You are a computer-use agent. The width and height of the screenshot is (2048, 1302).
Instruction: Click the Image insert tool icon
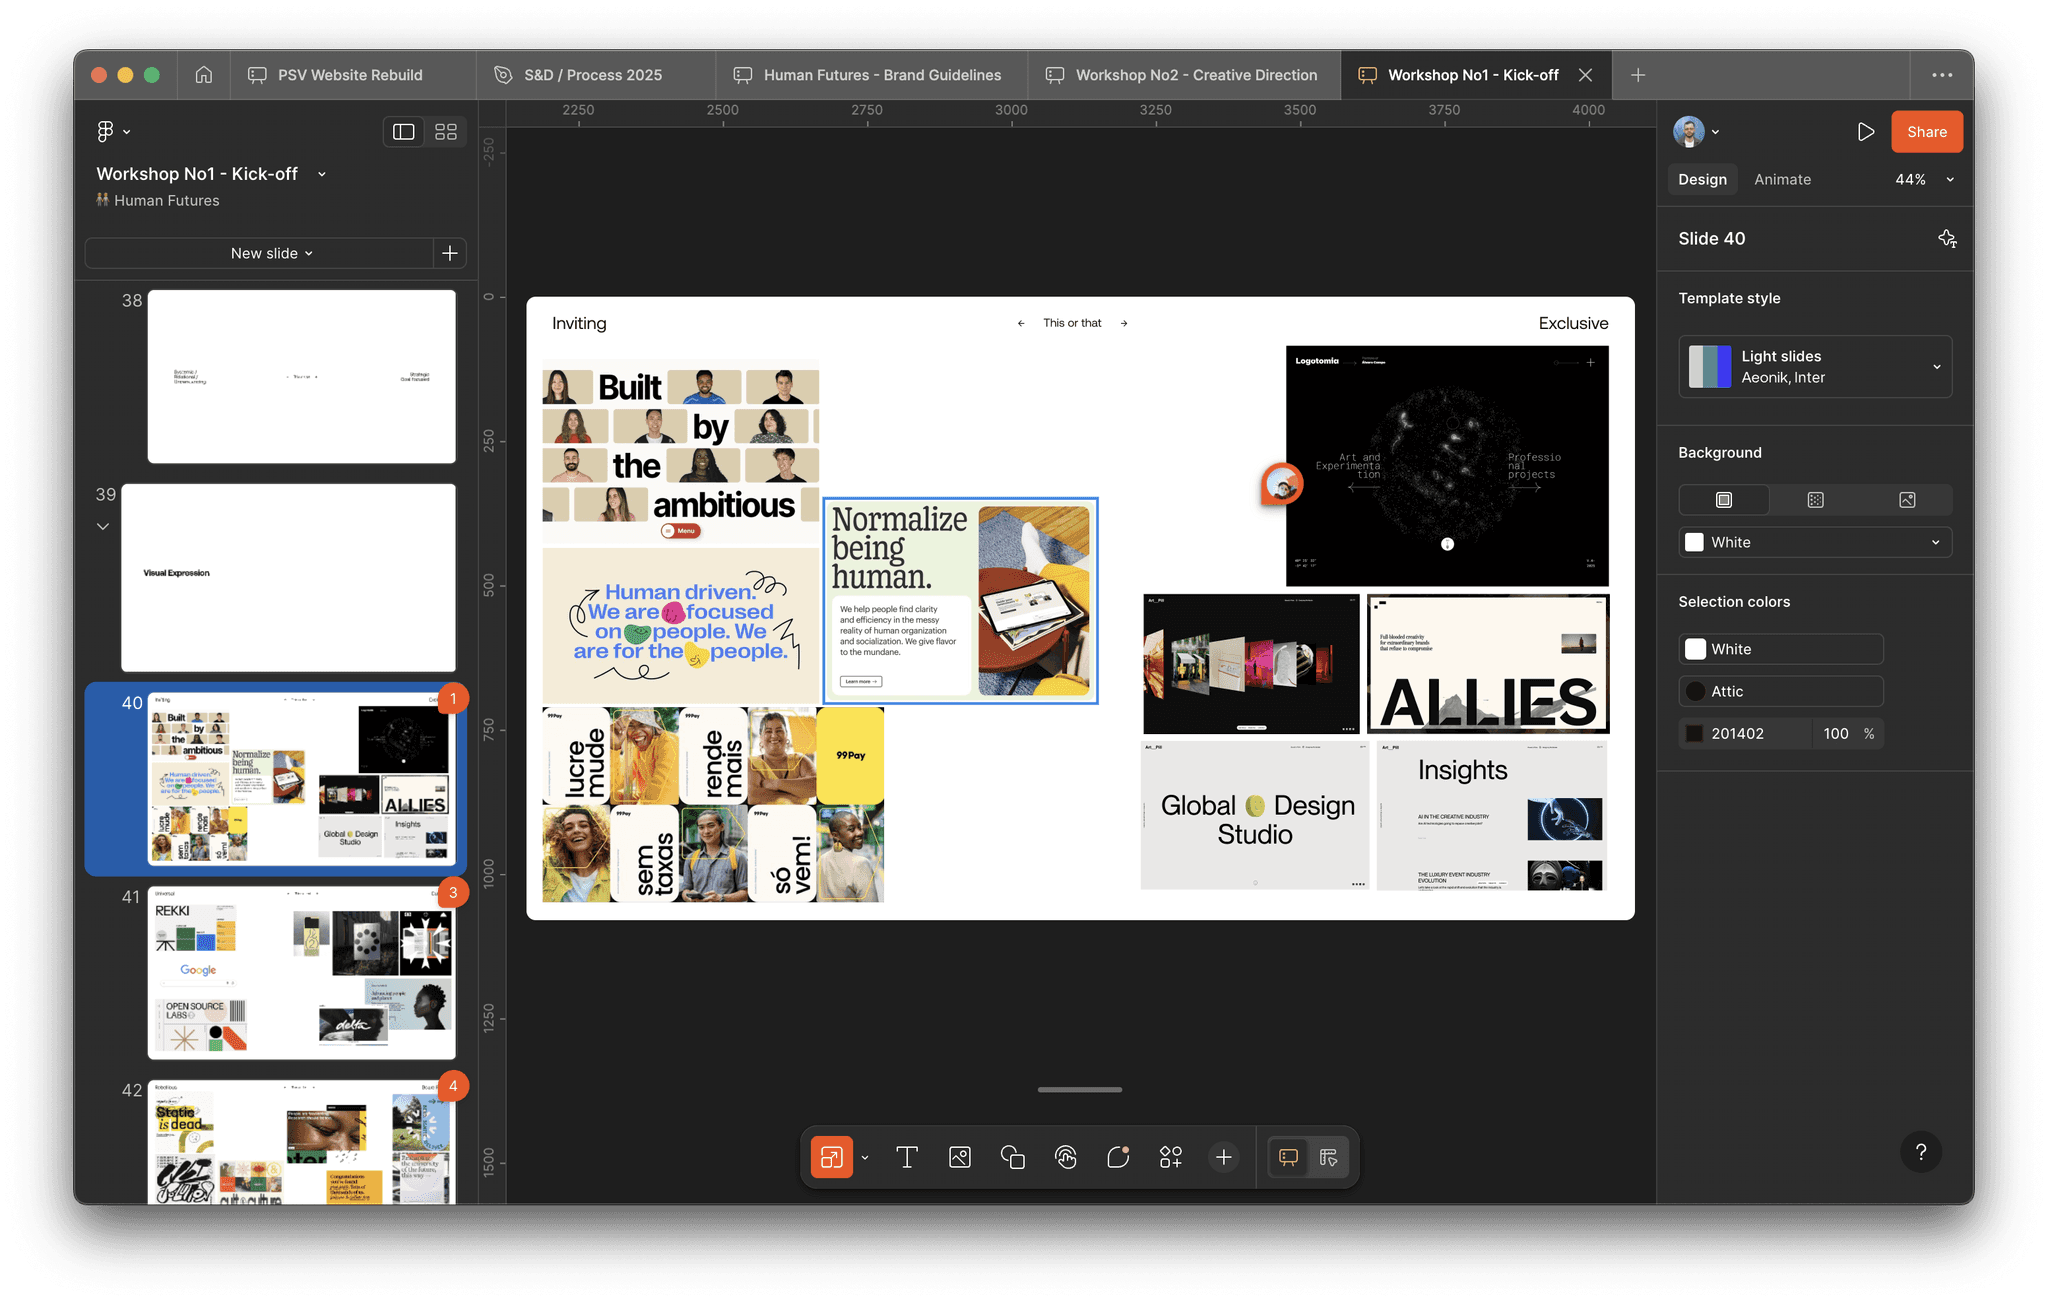pos(960,1157)
